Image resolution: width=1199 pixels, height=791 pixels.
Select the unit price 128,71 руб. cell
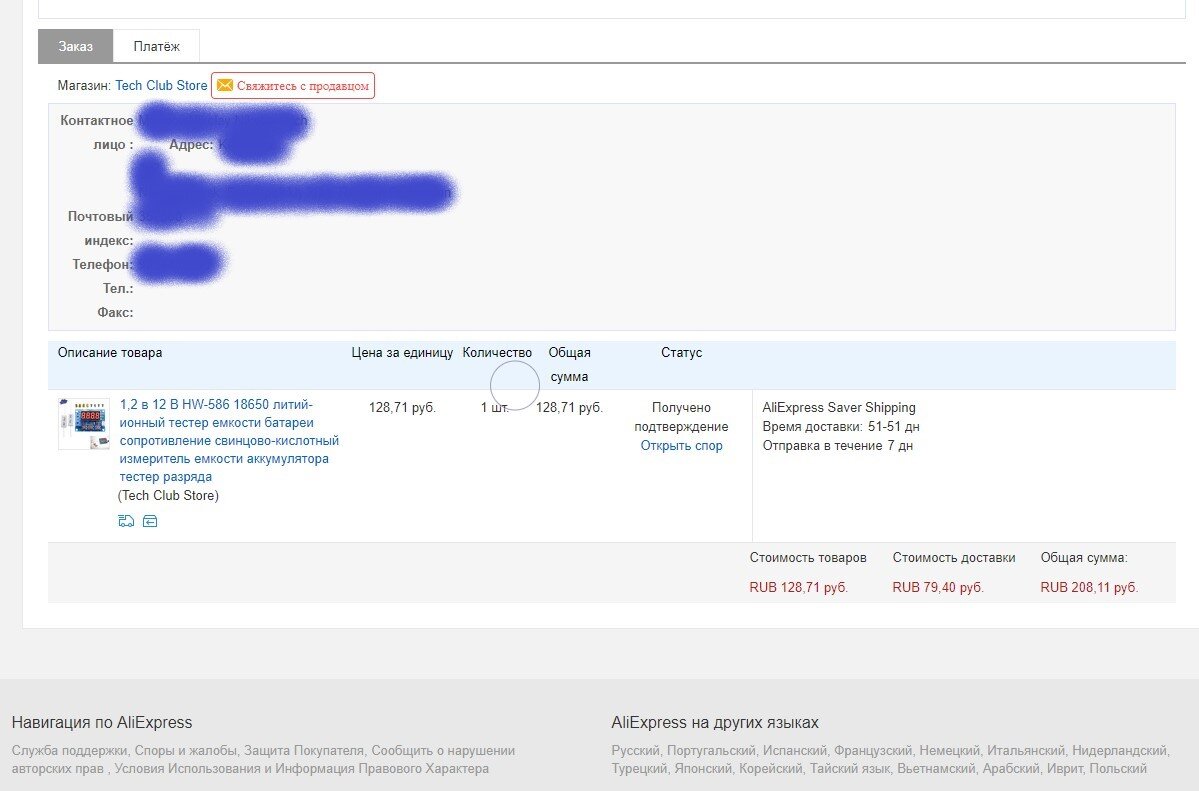(x=402, y=408)
